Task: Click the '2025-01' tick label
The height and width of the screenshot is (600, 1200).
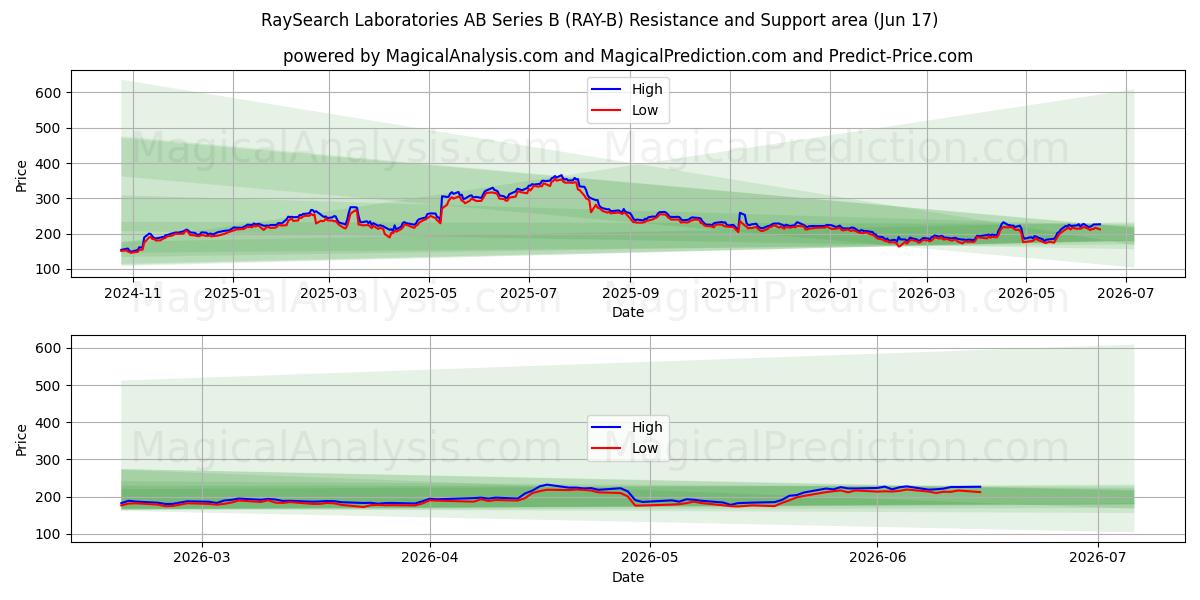Action: 233,293
